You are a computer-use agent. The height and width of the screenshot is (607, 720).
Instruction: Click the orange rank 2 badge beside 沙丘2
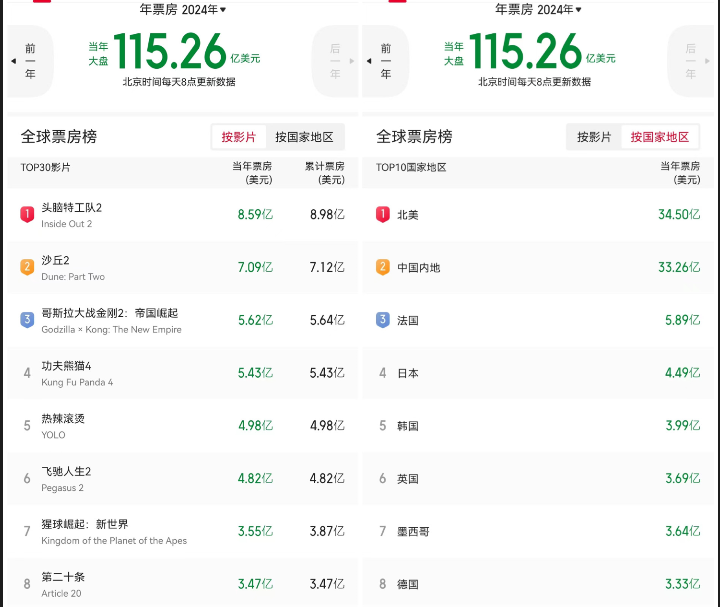coord(27,267)
